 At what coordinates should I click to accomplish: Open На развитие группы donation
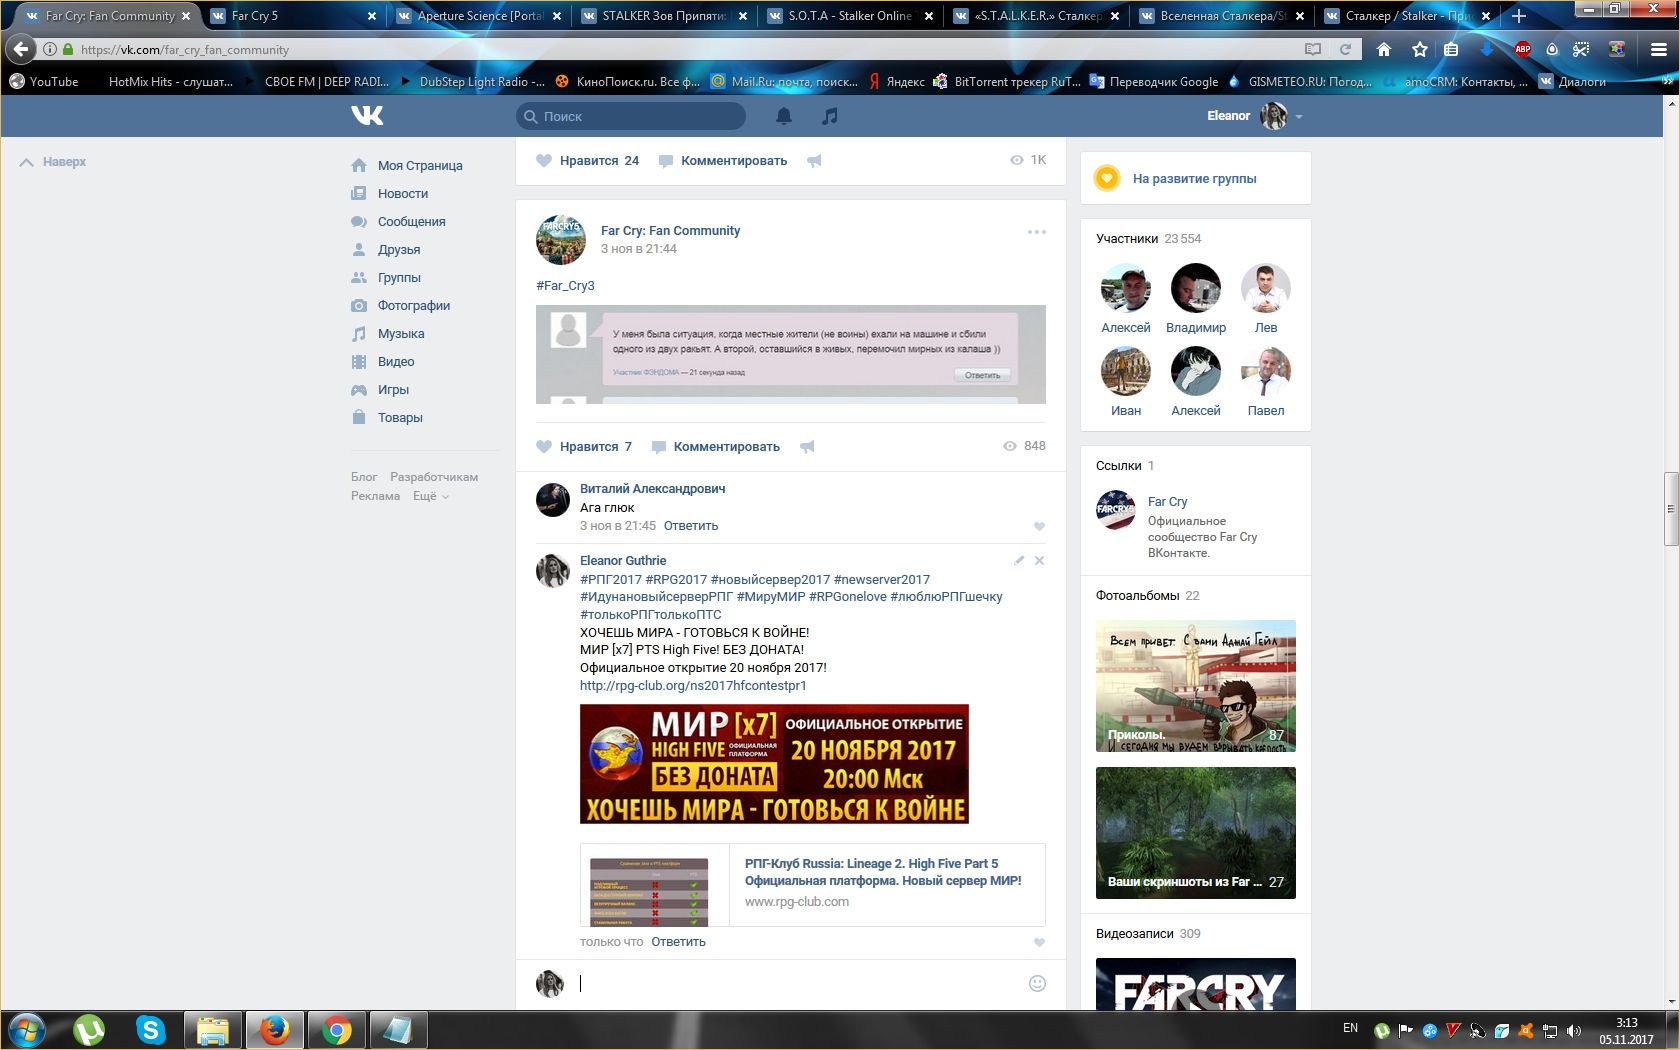(1195, 179)
